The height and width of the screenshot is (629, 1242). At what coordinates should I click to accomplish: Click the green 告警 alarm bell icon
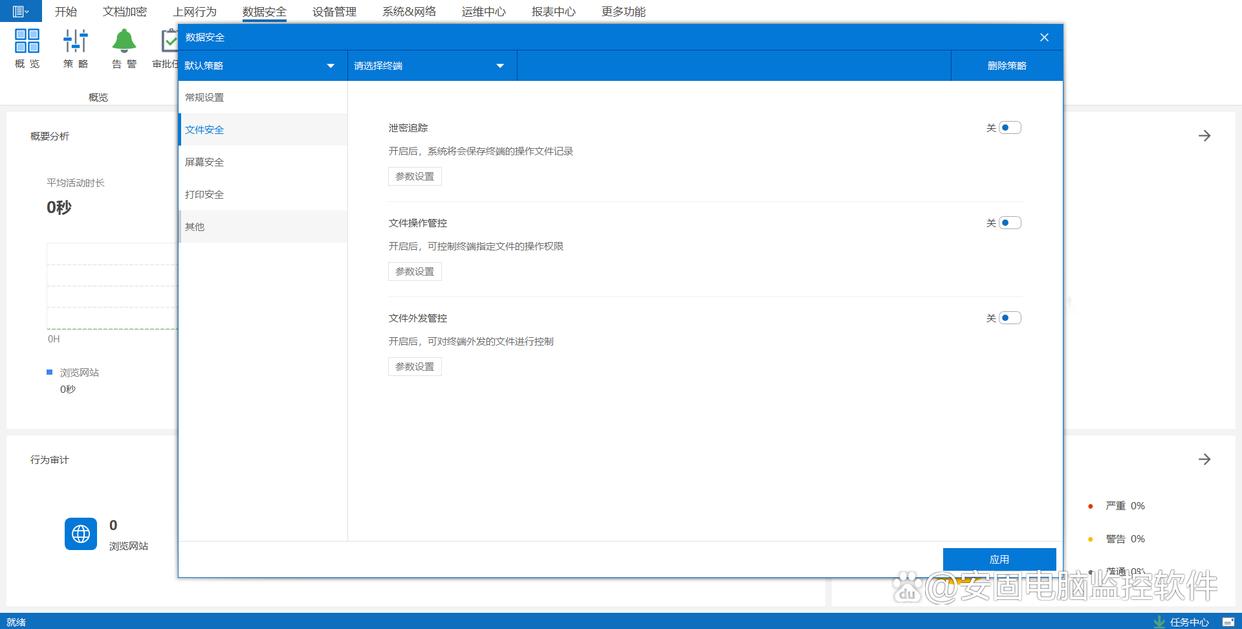point(124,41)
